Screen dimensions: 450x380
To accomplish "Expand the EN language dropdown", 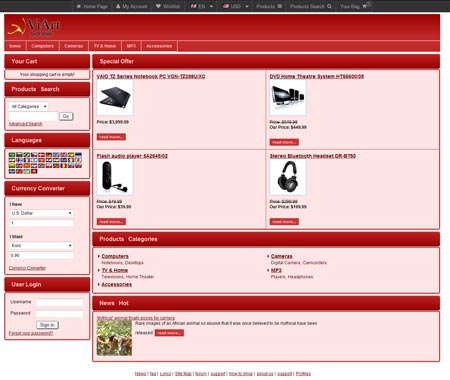I will pos(202,6).
